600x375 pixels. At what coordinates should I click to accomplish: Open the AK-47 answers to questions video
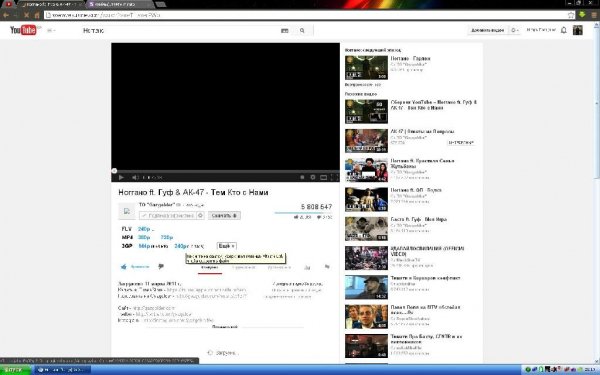click(x=422, y=131)
